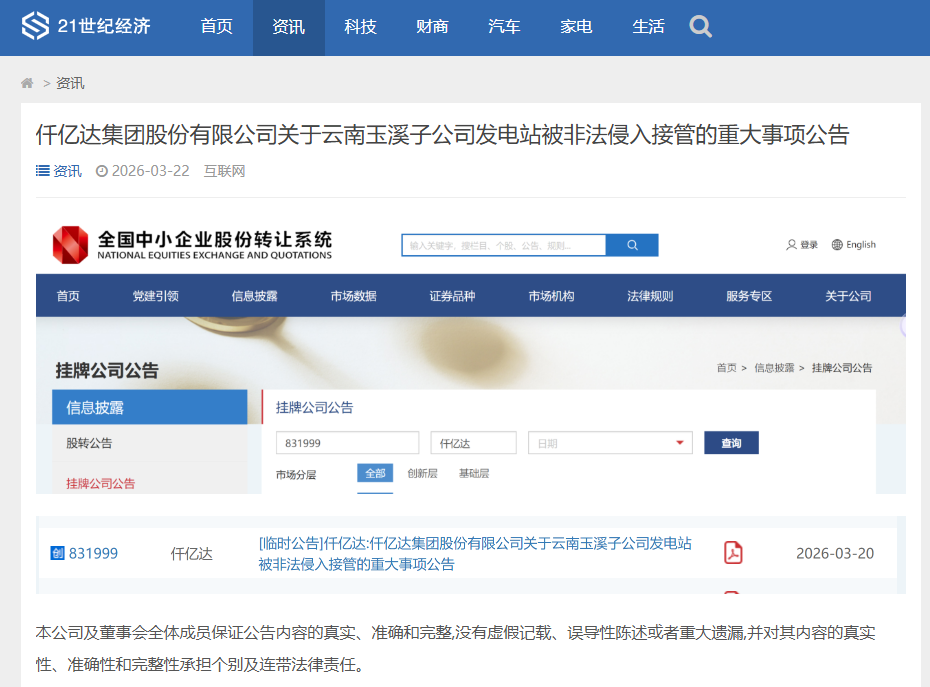Open 服务专区 in NEEQ menu
Viewport: 930px width, 687px height.
pyautogui.click(x=749, y=295)
